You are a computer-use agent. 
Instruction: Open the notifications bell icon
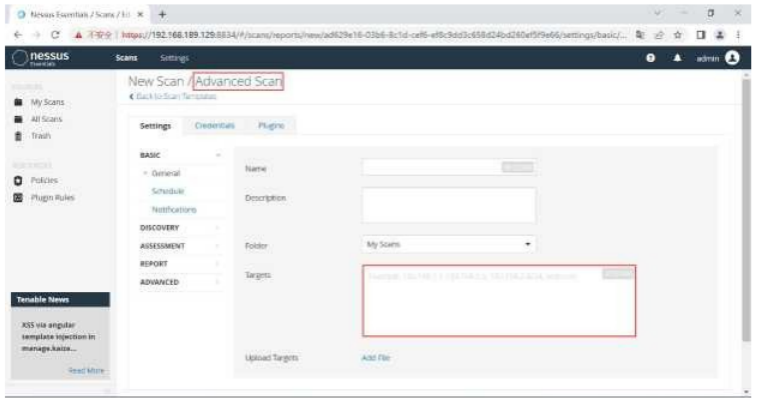coord(677,58)
